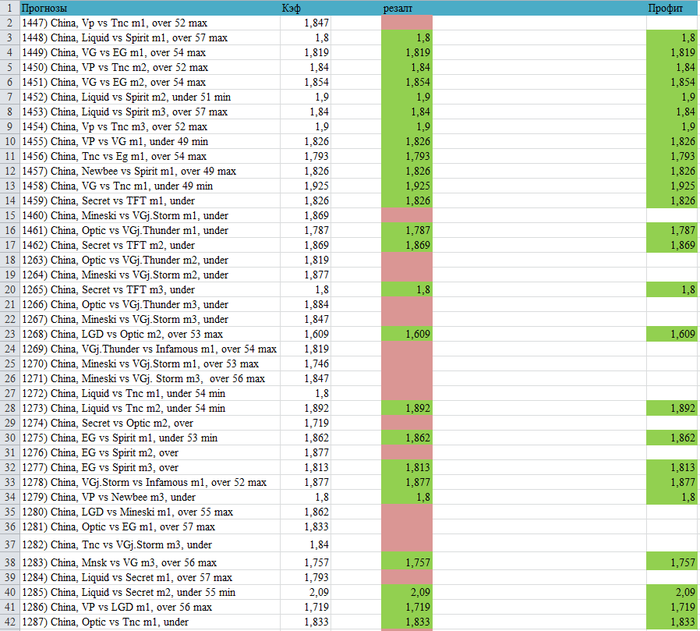700x631 pixels.
Task: Click cell '1277) China, EG vs Spirit m3, over'
Action: coord(150,467)
